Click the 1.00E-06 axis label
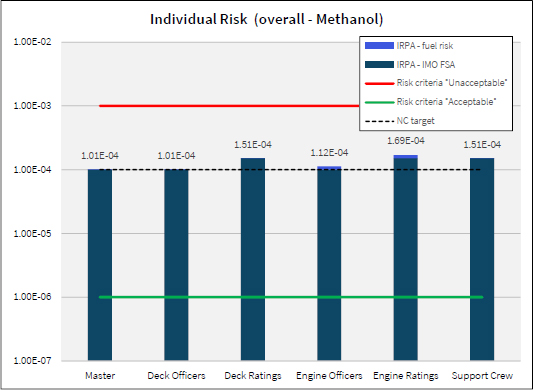Screen dimensions: 533x390 pos(32,297)
